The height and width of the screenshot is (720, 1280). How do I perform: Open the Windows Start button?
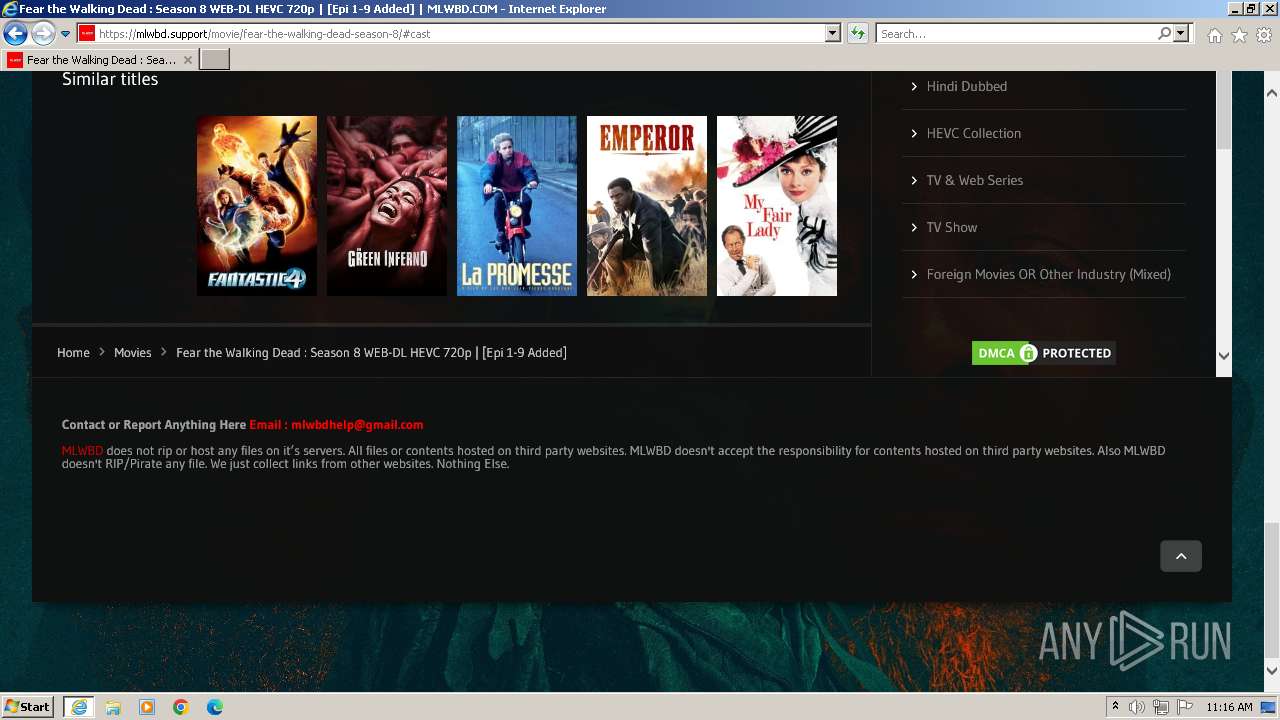28,706
